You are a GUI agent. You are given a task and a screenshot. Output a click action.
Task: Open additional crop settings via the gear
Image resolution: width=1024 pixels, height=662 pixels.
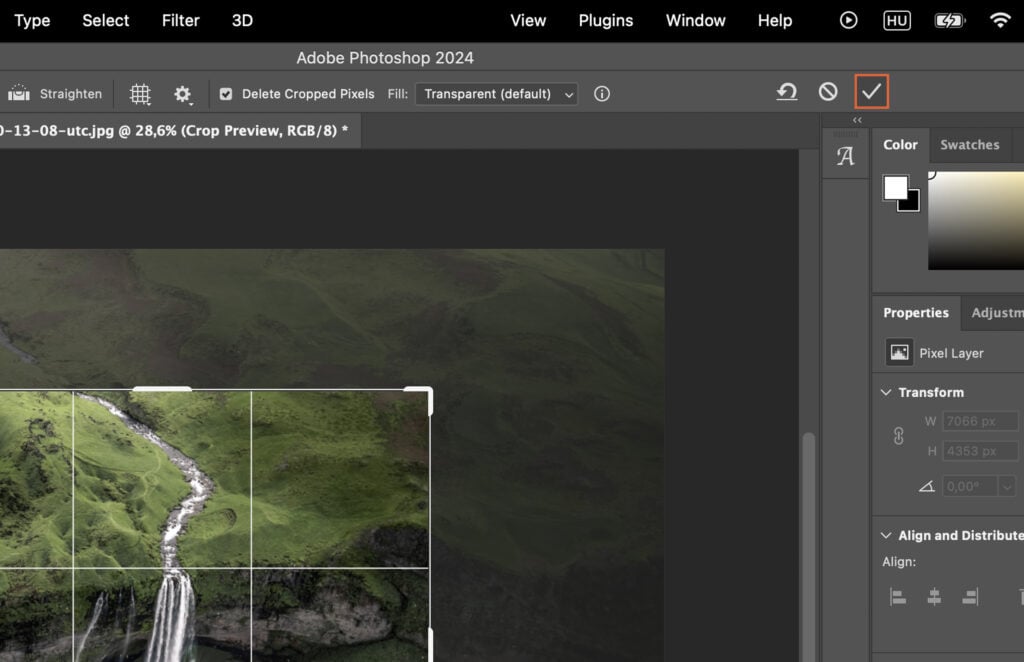tap(182, 93)
